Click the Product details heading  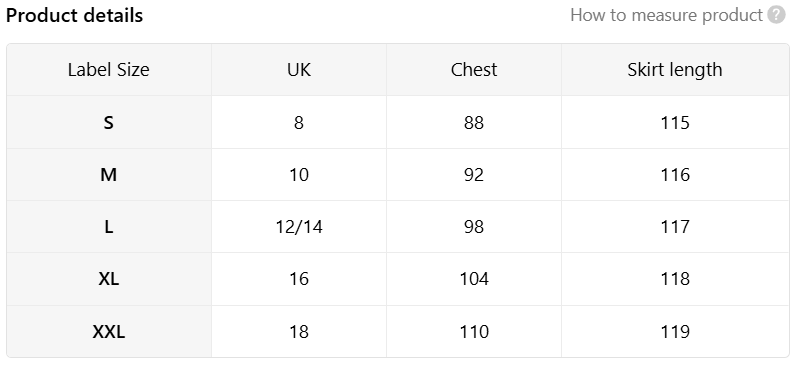pos(74,15)
